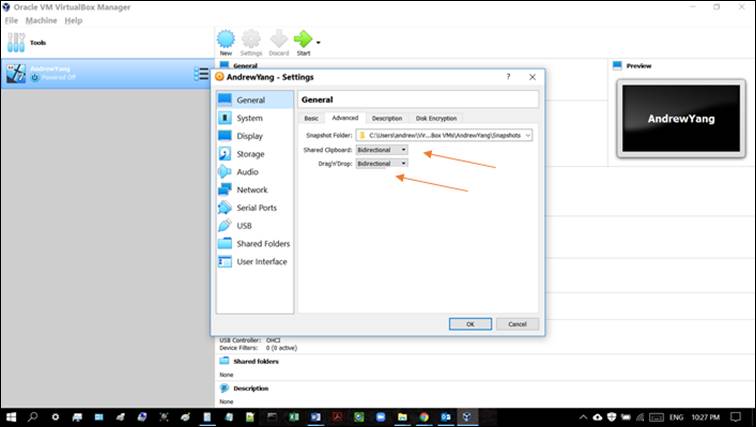Open the Shared Clipboard dropdown

(382, 150)
